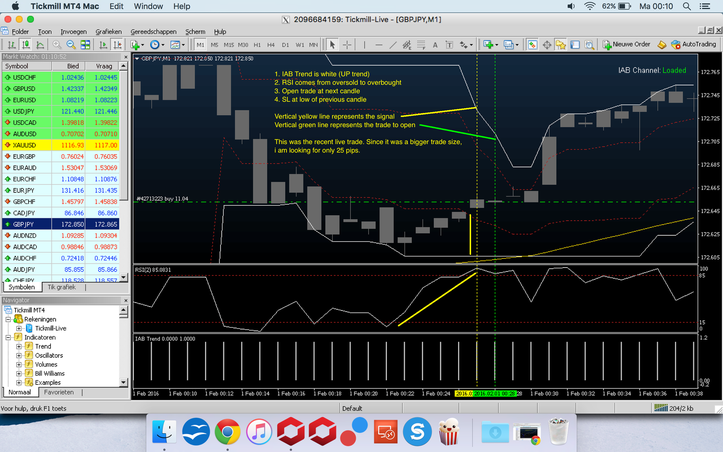Image resolution: width=723 pixels, height=452 pixels.
Task: Select the arrow cursor tool
Action: click(x=332, y=45)
